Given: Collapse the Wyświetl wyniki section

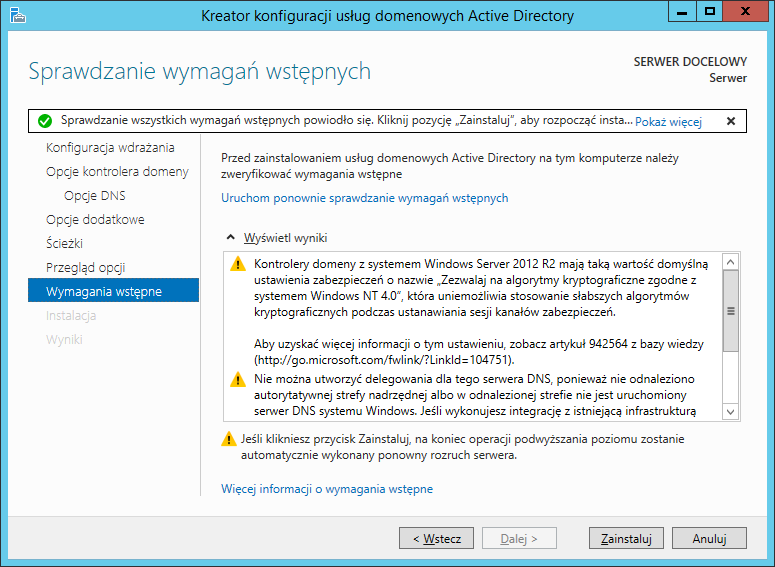Looking at the screenshot, I should point(230,238).
